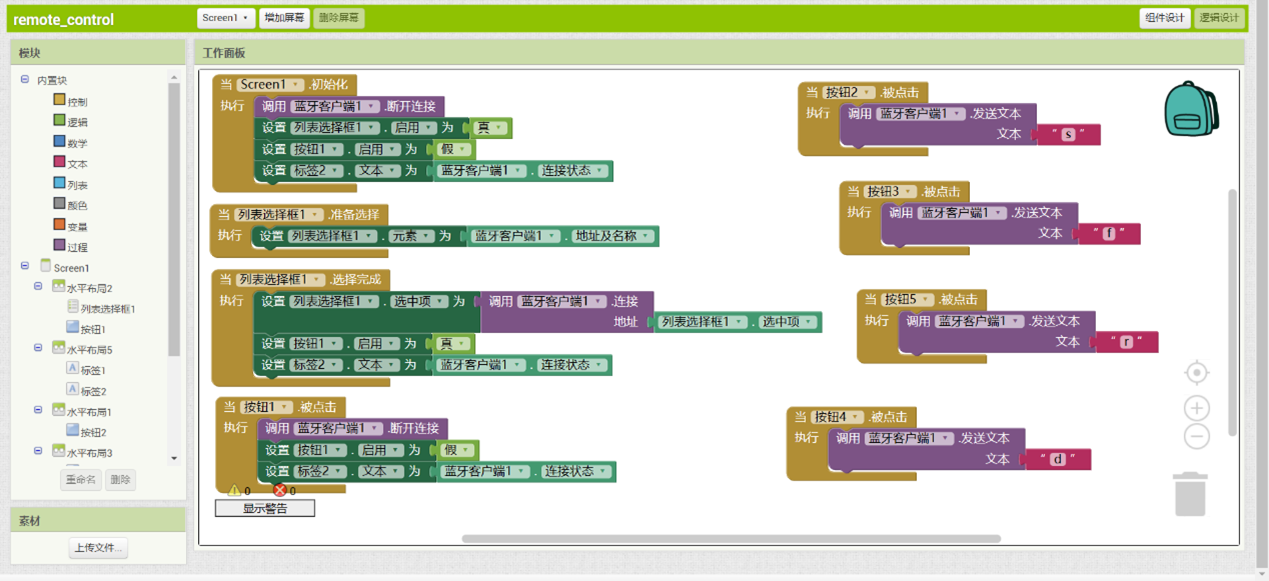Center workspace using the crosshair icon
The height and width of the screenshot is (581, 1269).
[x=1196, y=373]
